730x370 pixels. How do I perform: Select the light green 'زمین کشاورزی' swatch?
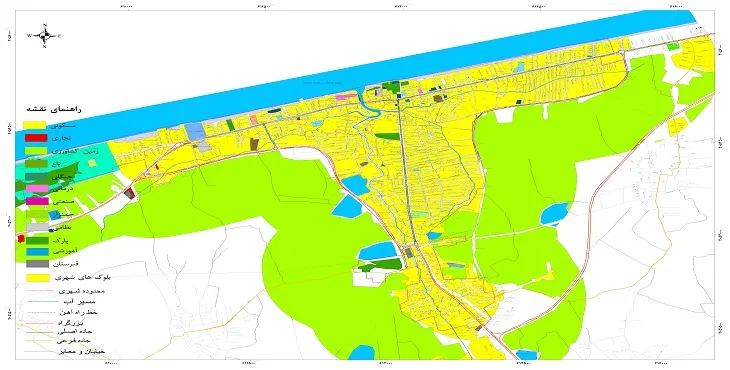(x=36, y=151)
